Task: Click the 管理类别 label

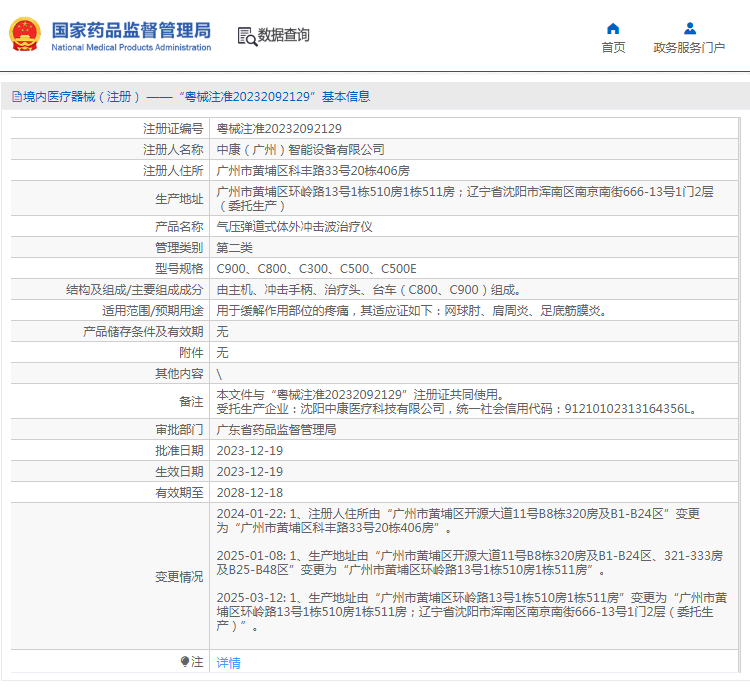Action: click(x=179, y=248)
